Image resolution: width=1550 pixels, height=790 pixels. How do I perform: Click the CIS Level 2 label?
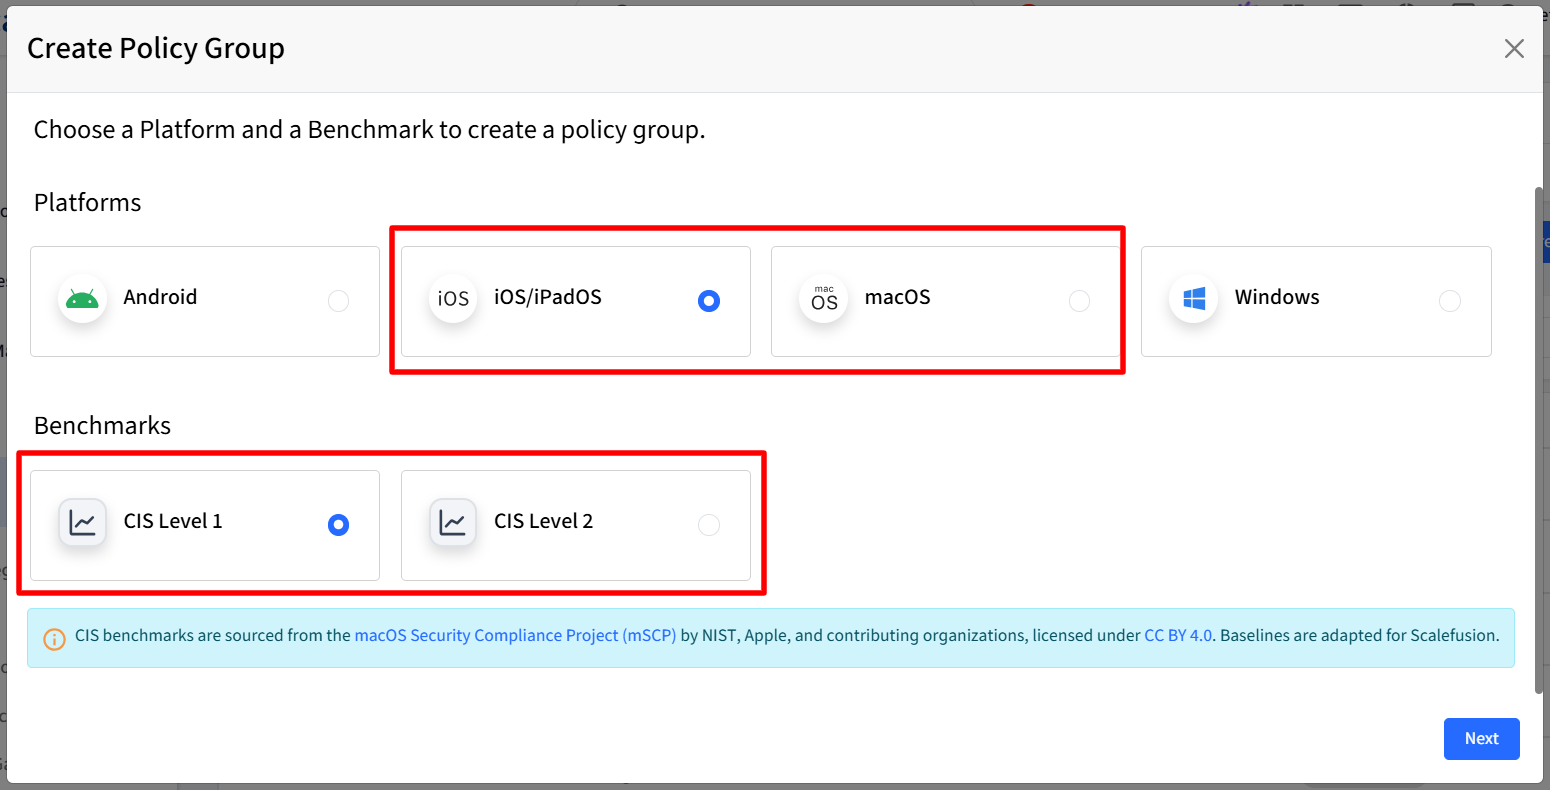544,521
